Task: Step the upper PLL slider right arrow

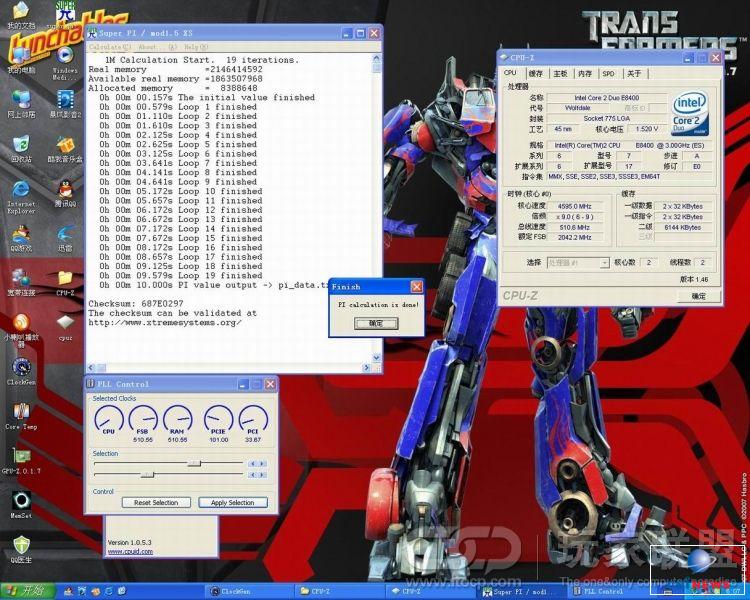Action: (262, 464)
